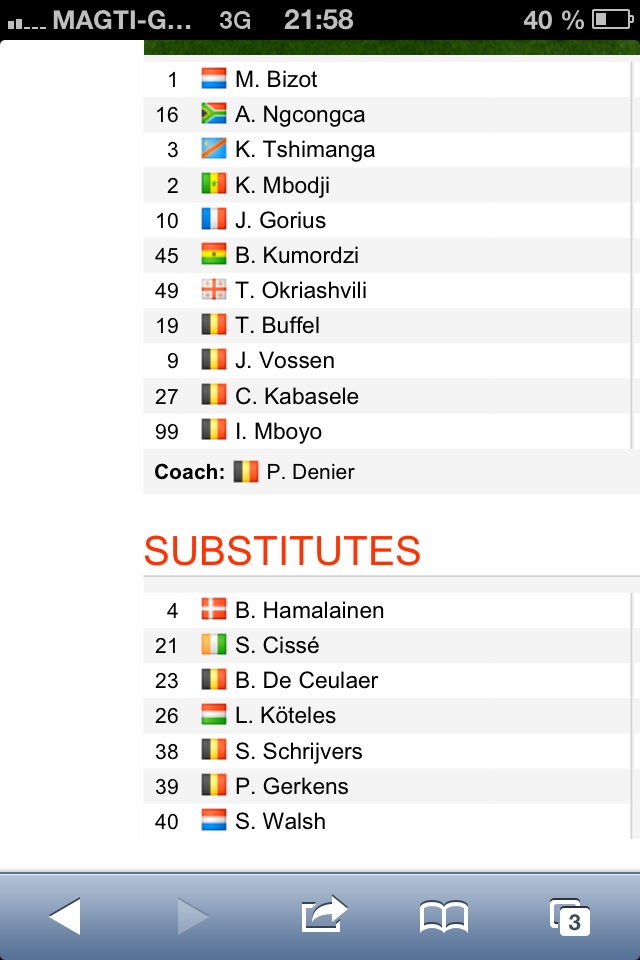
Task: Tap substitute L. Köteles
Action: (x=285, y=715)
